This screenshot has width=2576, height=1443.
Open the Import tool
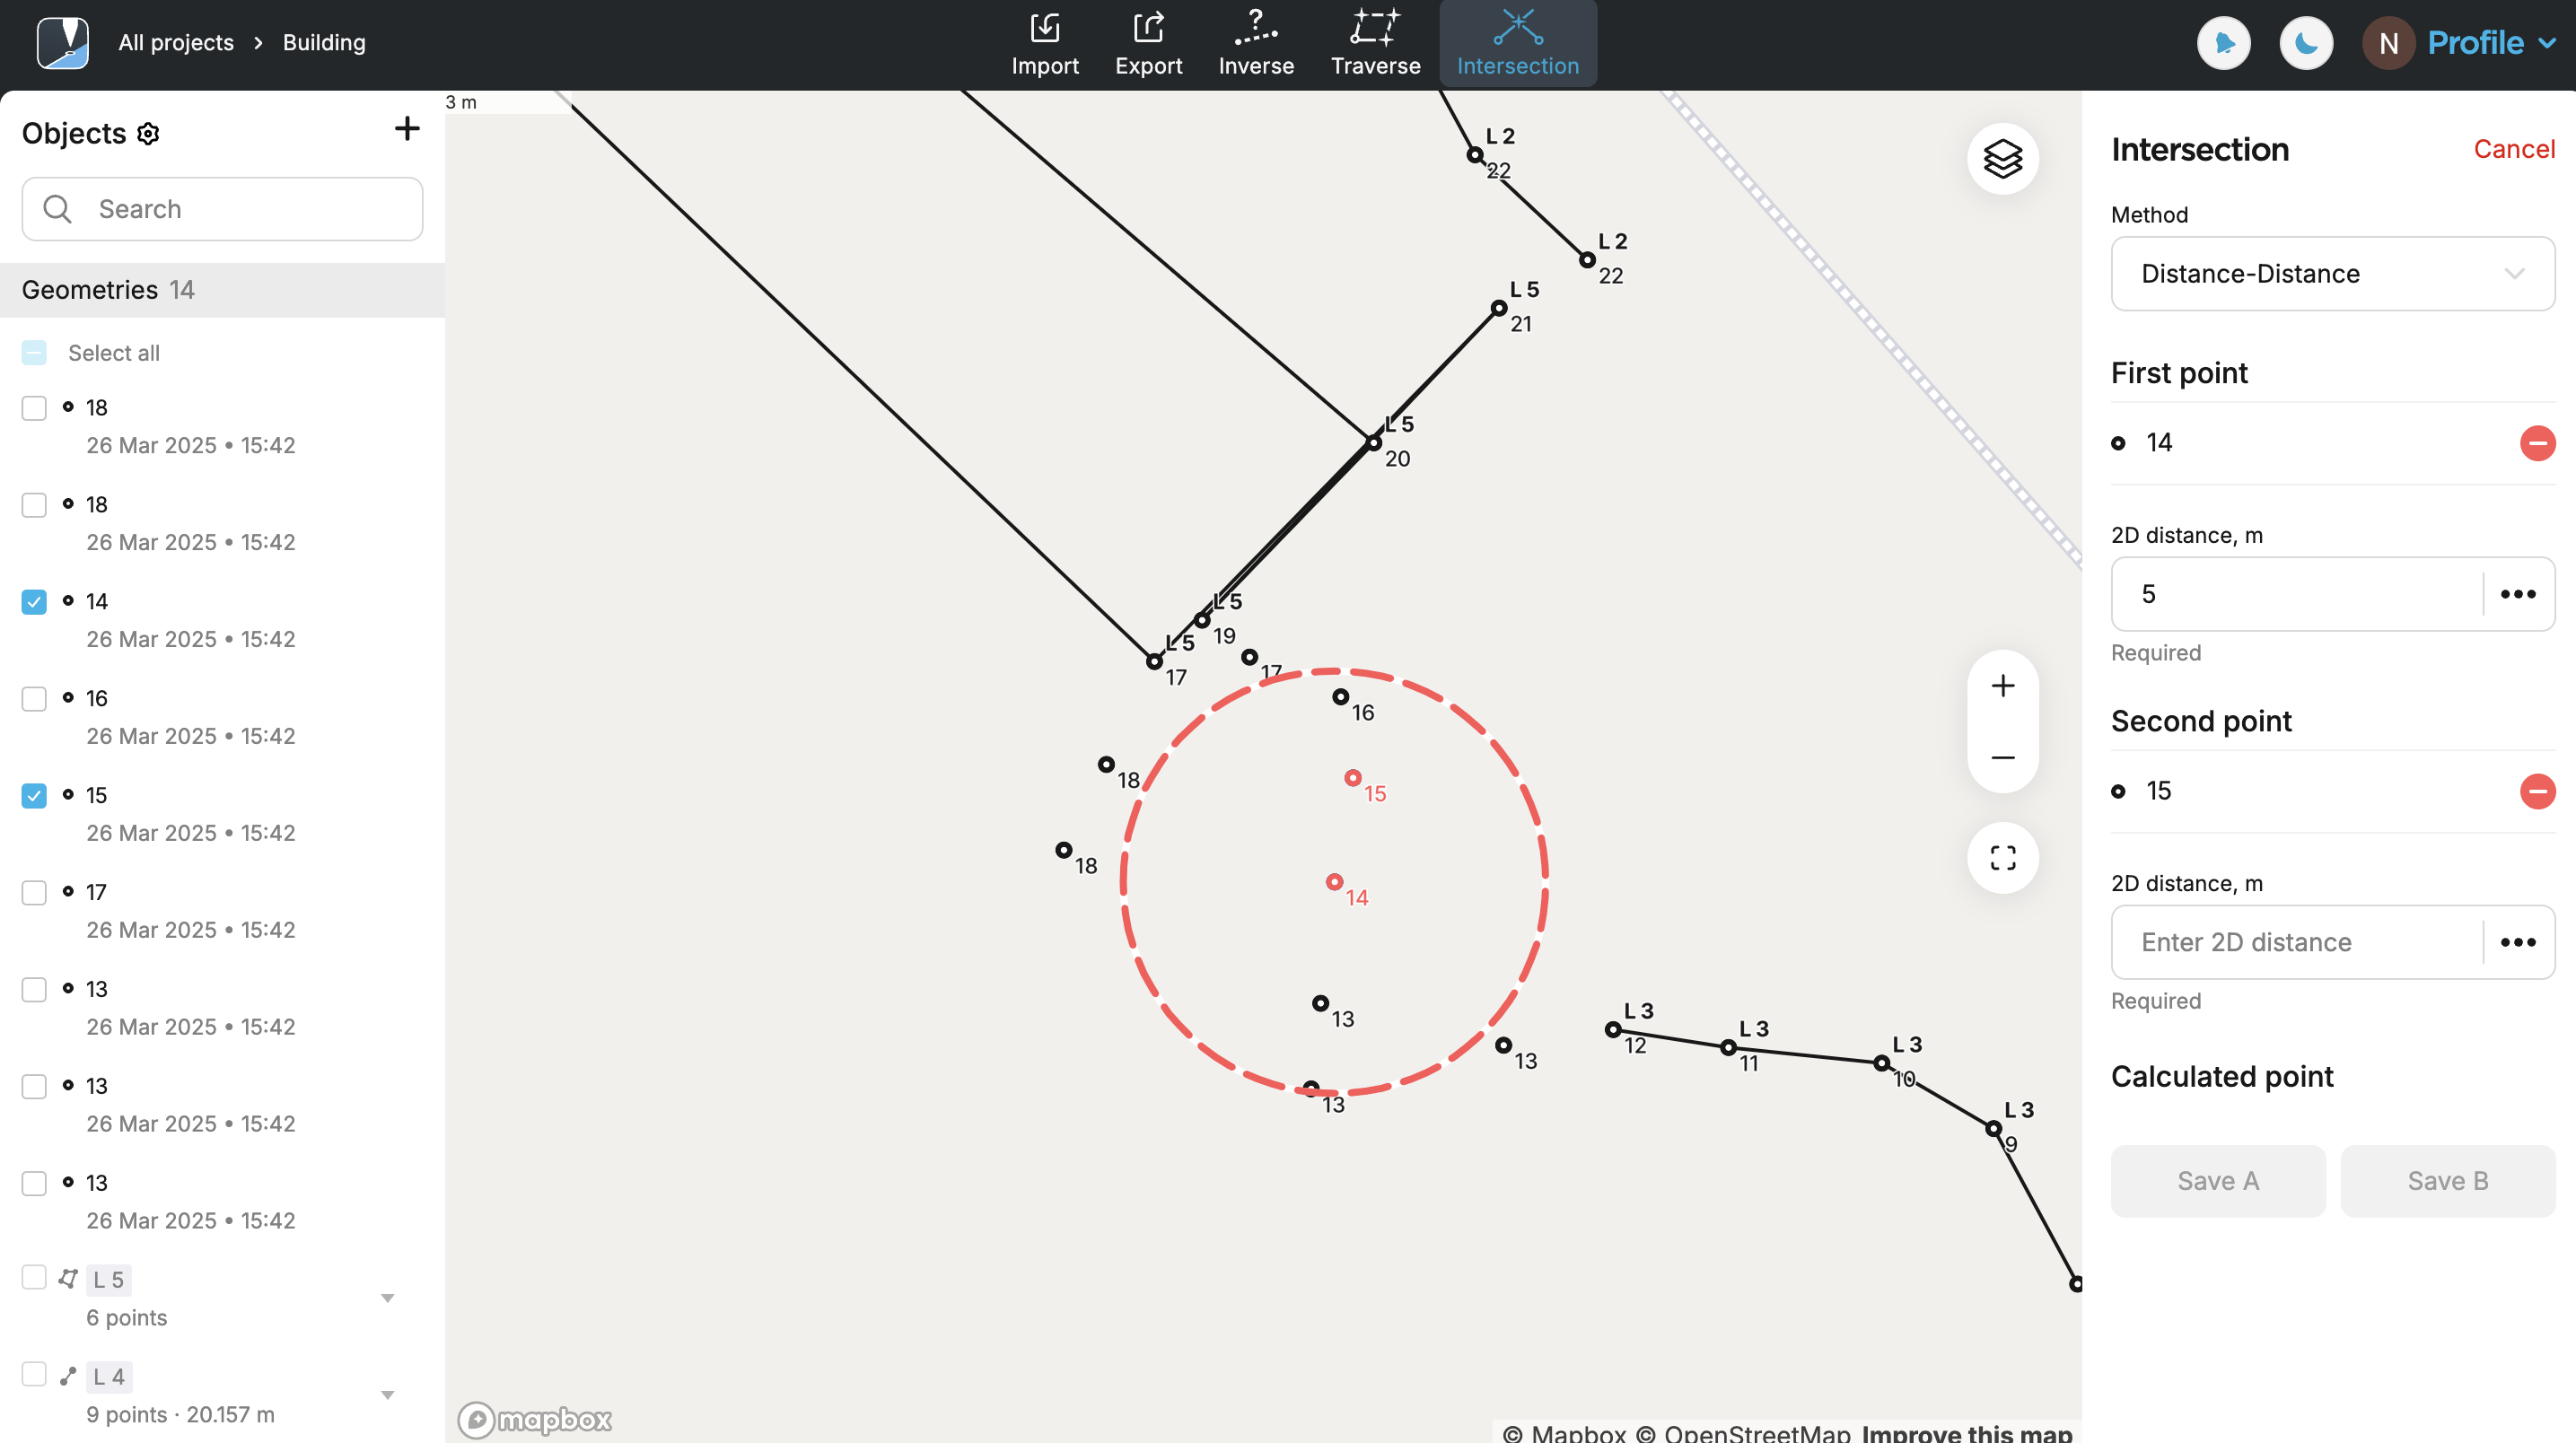tap(1044, 44)
